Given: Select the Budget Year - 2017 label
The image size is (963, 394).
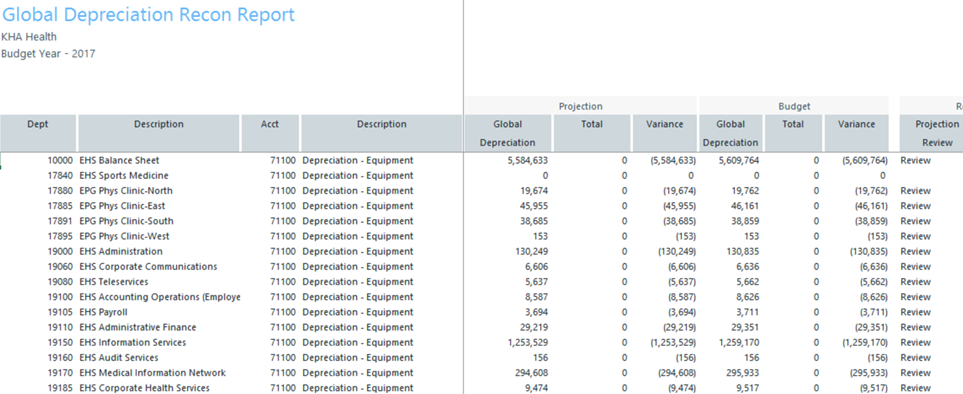Looking at the screenshot, I should (49, 54).
